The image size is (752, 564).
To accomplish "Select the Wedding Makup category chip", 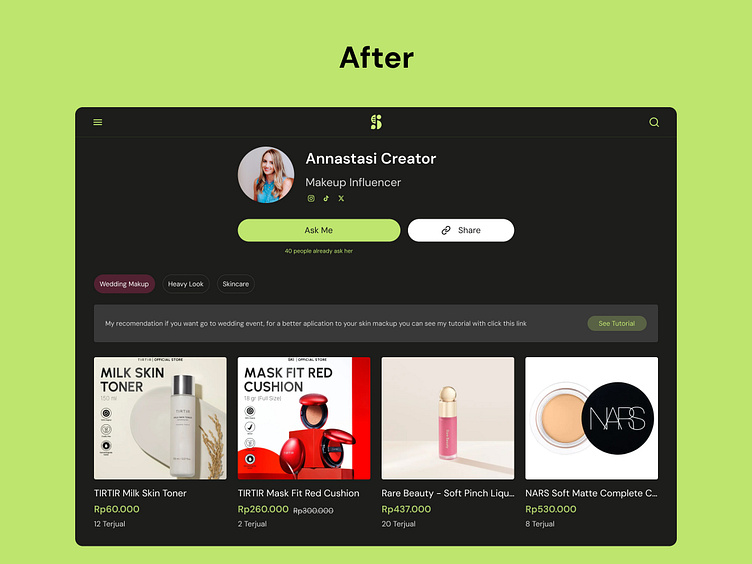I will [124, 284].
